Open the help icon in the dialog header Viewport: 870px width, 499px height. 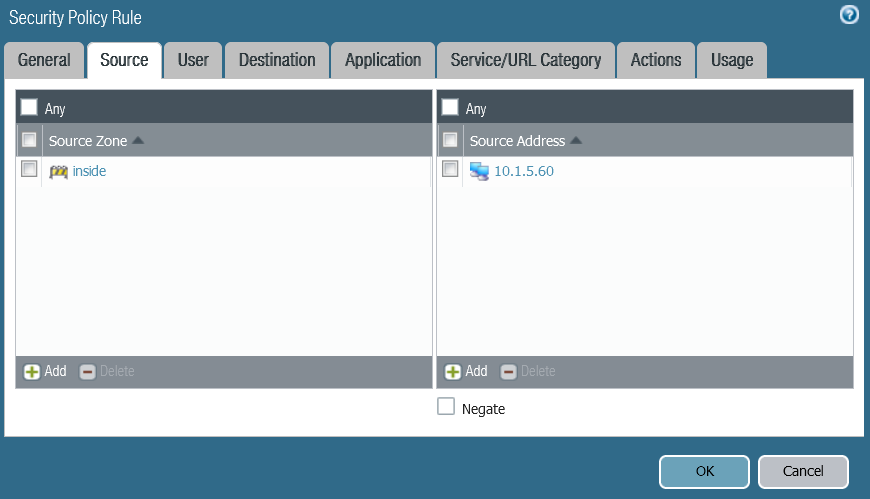(x=849, y=15)
